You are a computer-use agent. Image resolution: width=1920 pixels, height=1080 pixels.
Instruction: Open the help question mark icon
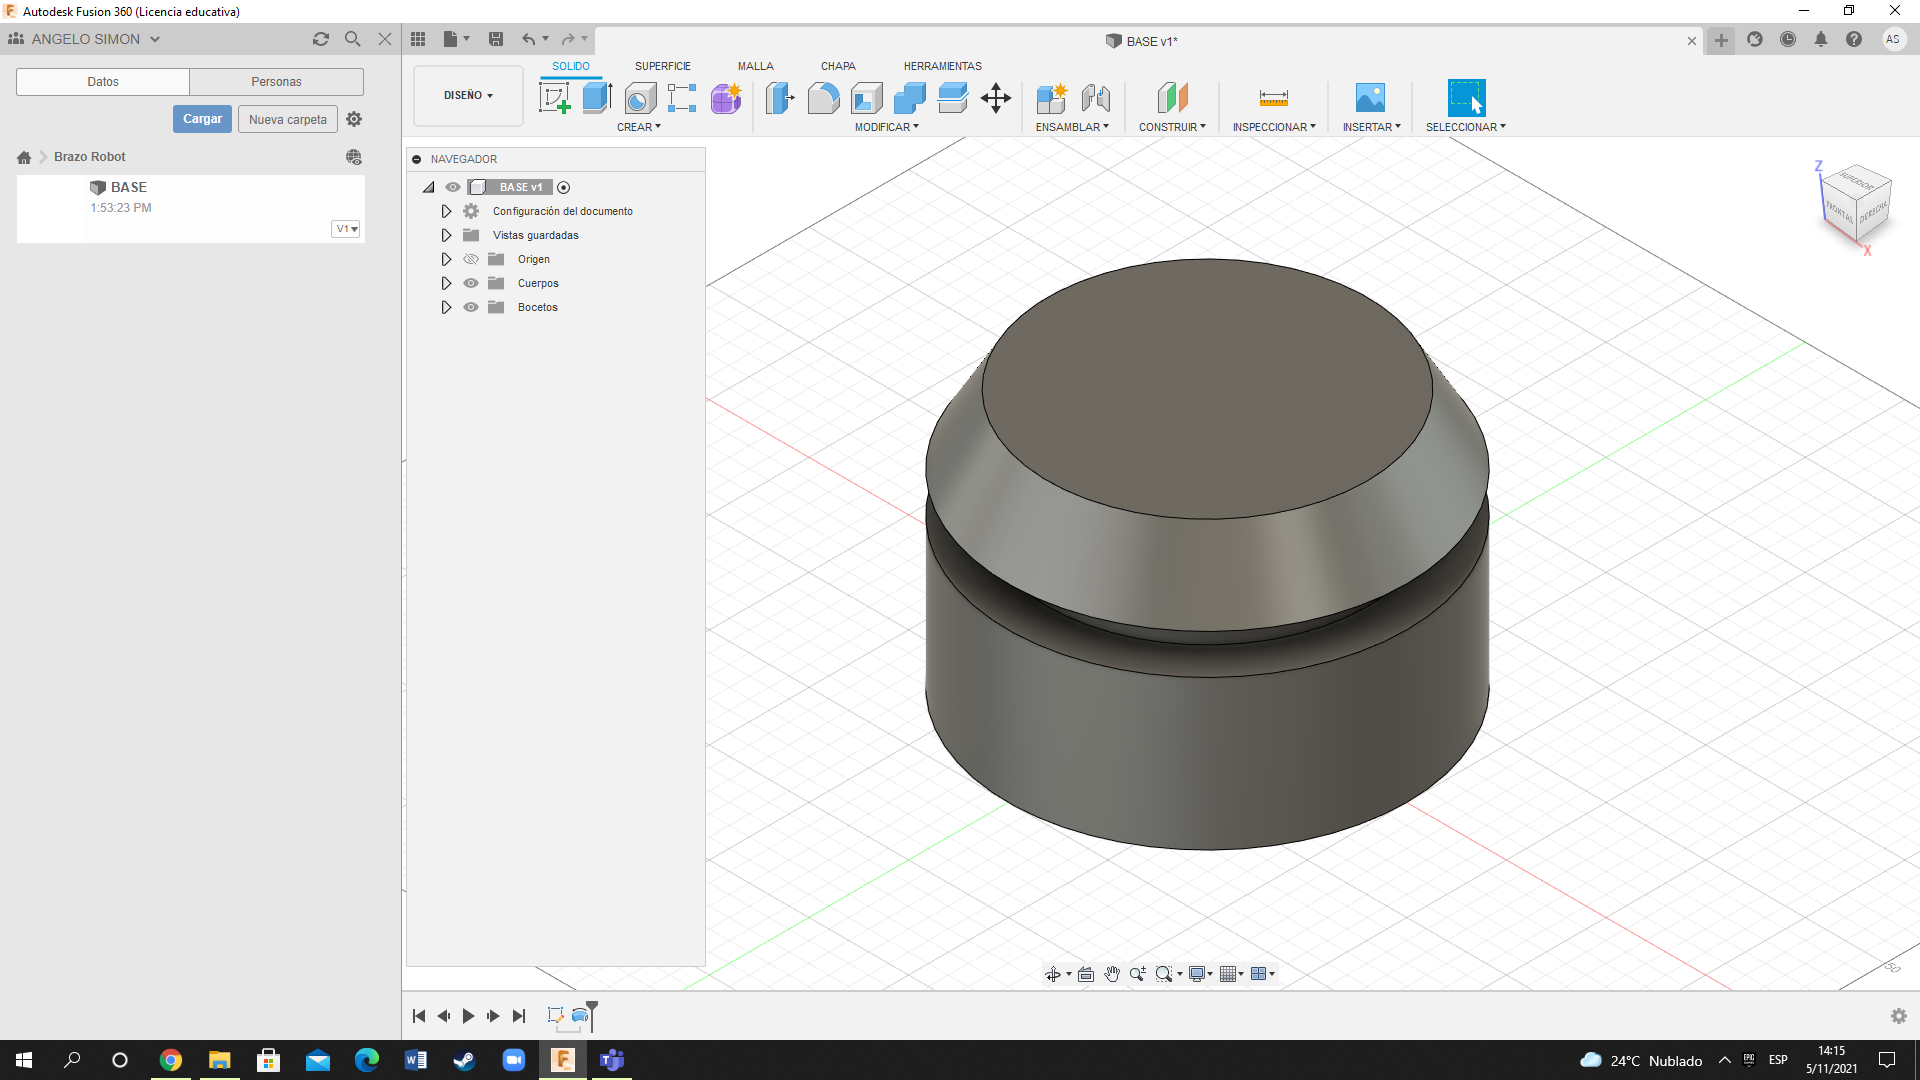1854,40
